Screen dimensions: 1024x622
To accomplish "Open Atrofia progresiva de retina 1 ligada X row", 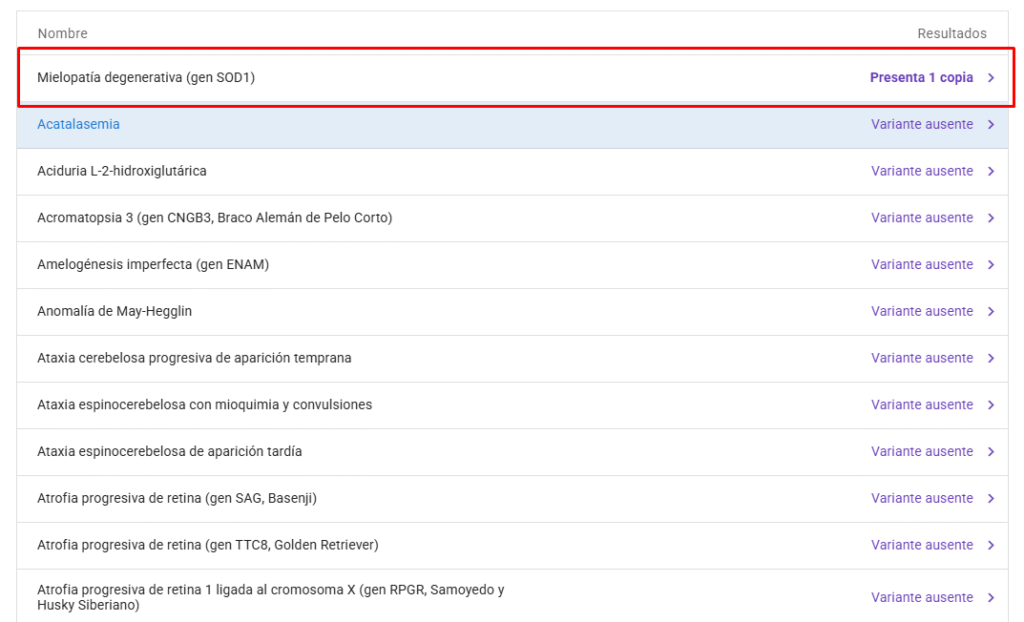I will 270,597.
